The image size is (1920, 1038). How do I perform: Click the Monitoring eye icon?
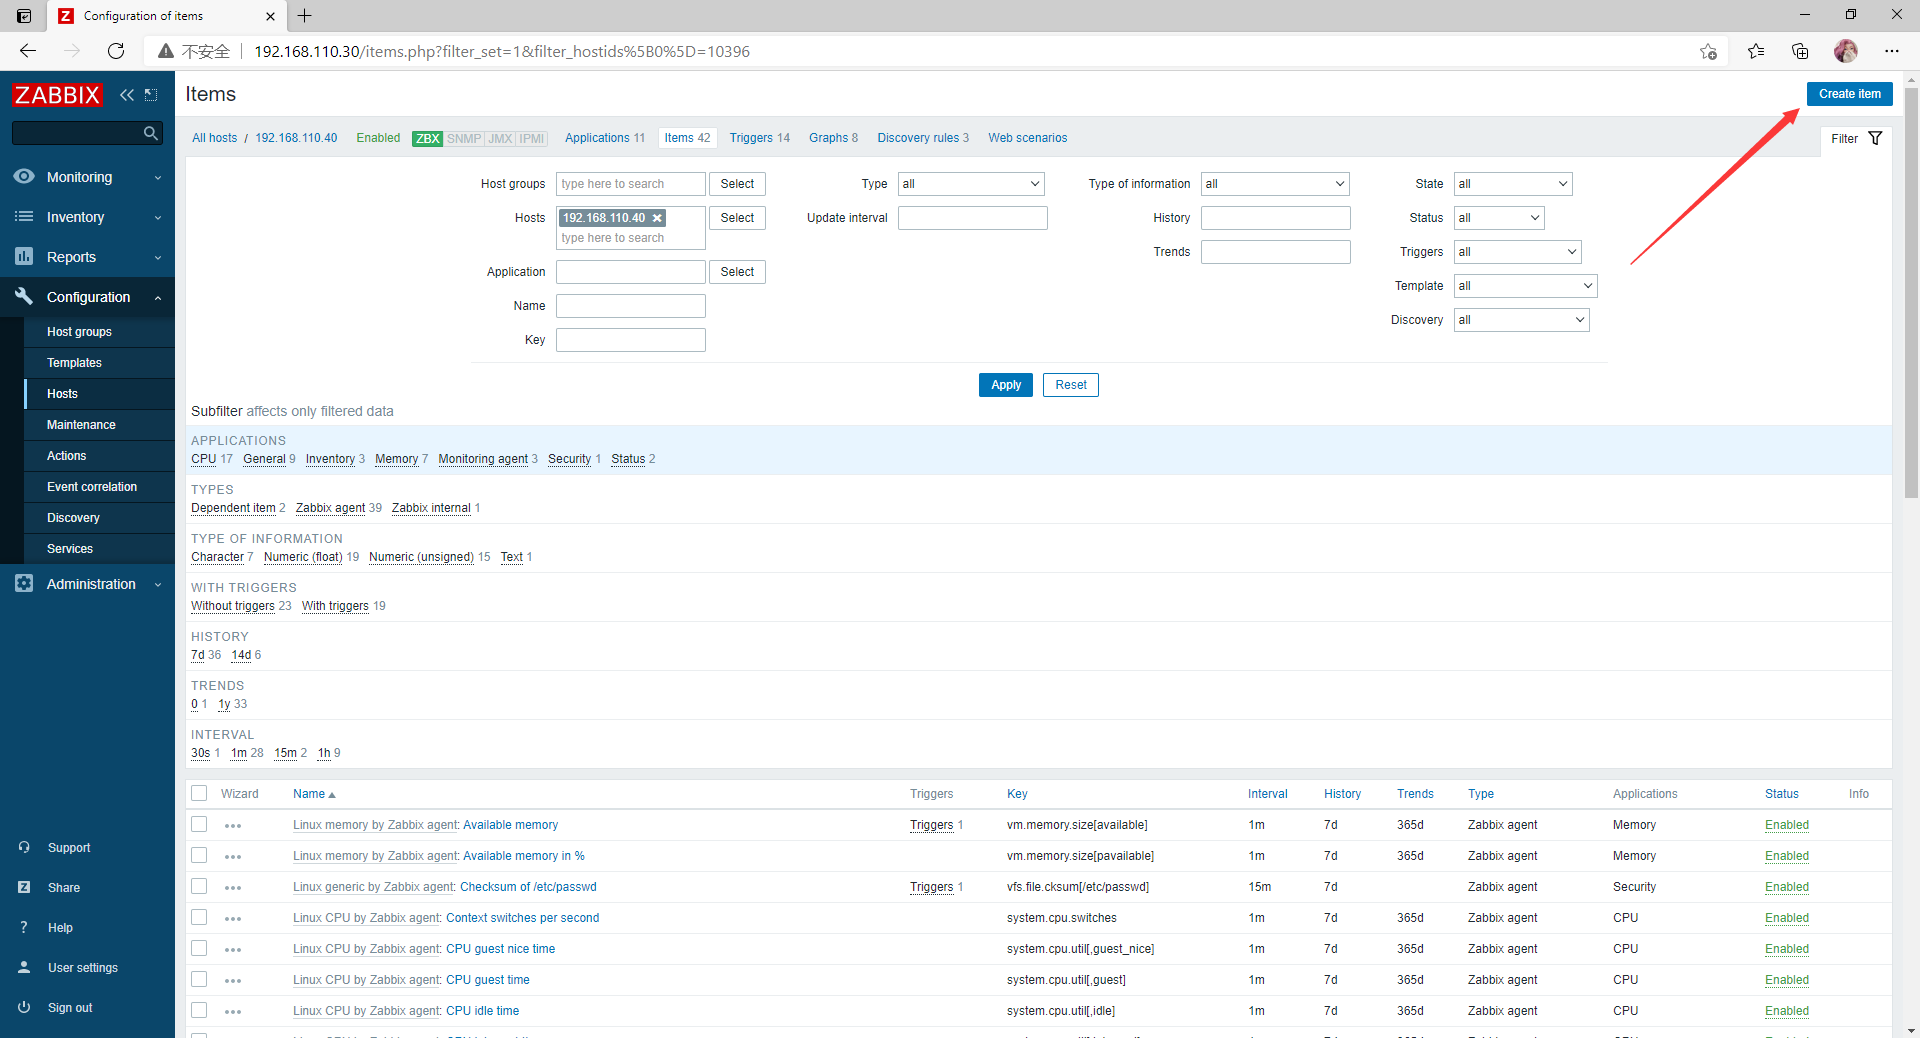[24, 176]
